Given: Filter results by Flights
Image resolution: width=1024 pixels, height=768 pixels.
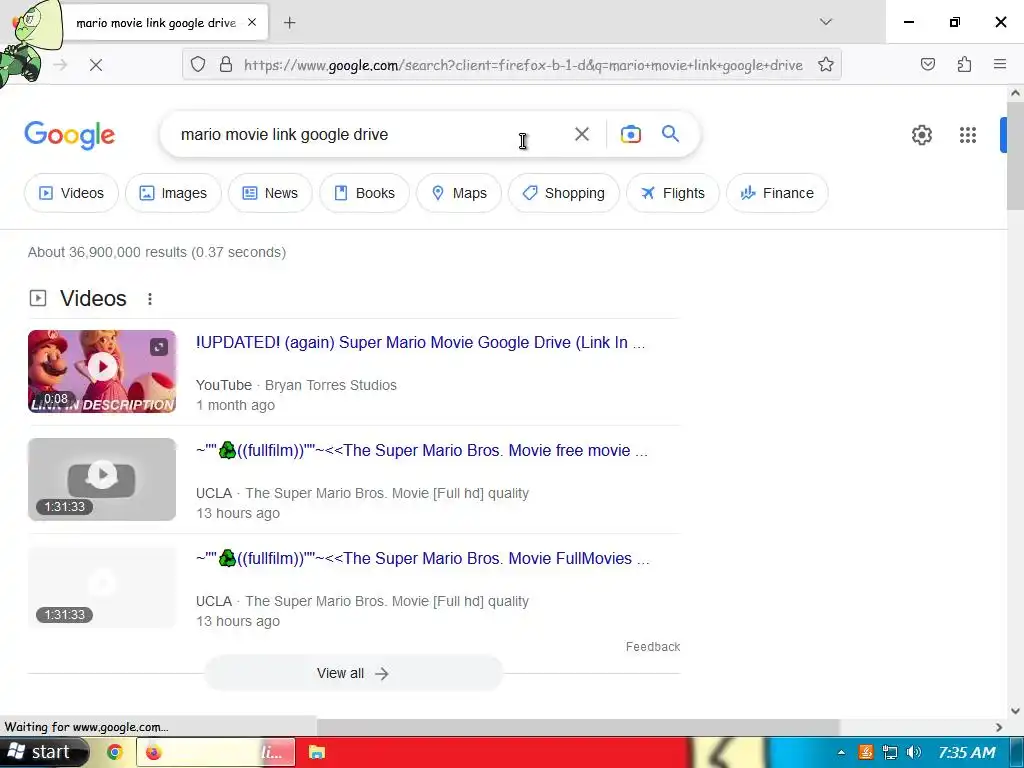Looking at the screenshot, I should [x=673, y=193].
